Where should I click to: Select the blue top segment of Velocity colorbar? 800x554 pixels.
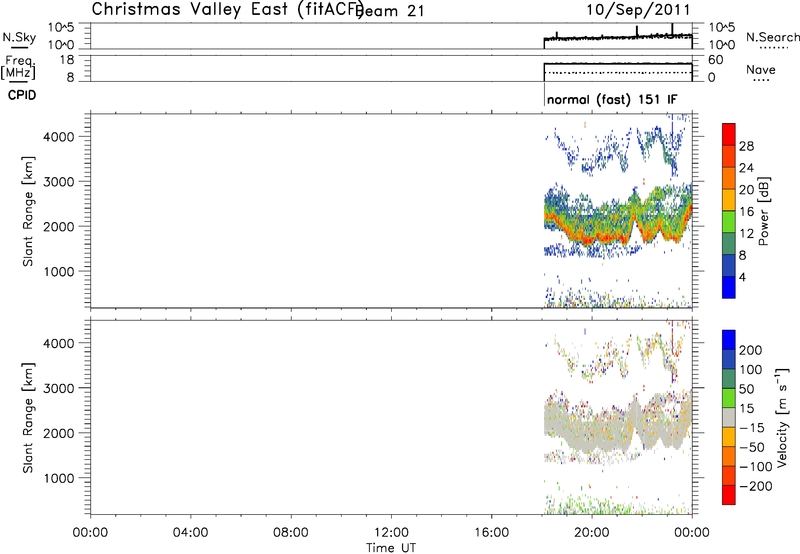point(729,340)
